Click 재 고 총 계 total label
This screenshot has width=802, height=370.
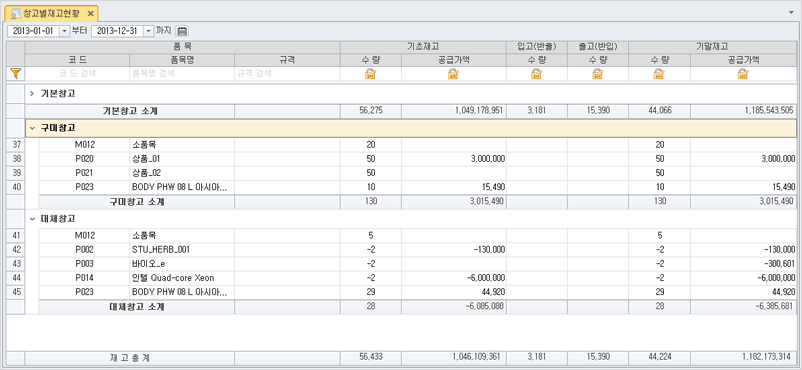pos(130,358)
